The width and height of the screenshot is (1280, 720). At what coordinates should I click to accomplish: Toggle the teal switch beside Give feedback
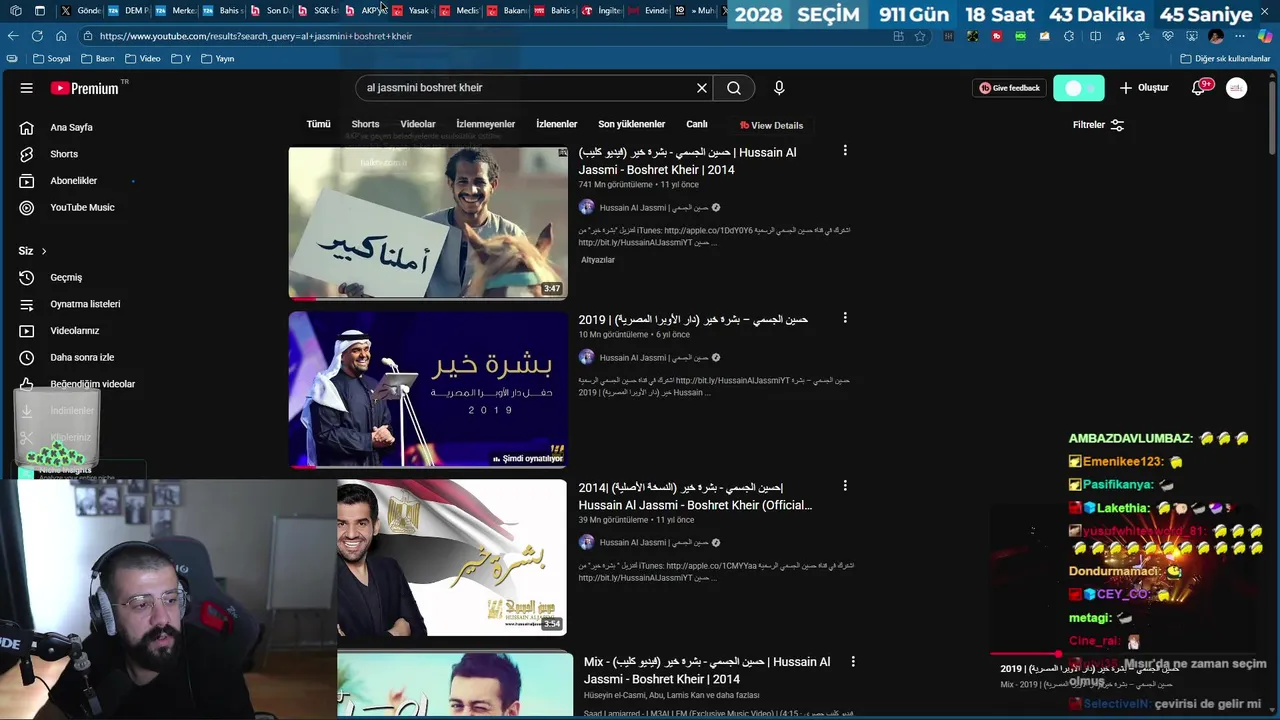coord(1079,88)
